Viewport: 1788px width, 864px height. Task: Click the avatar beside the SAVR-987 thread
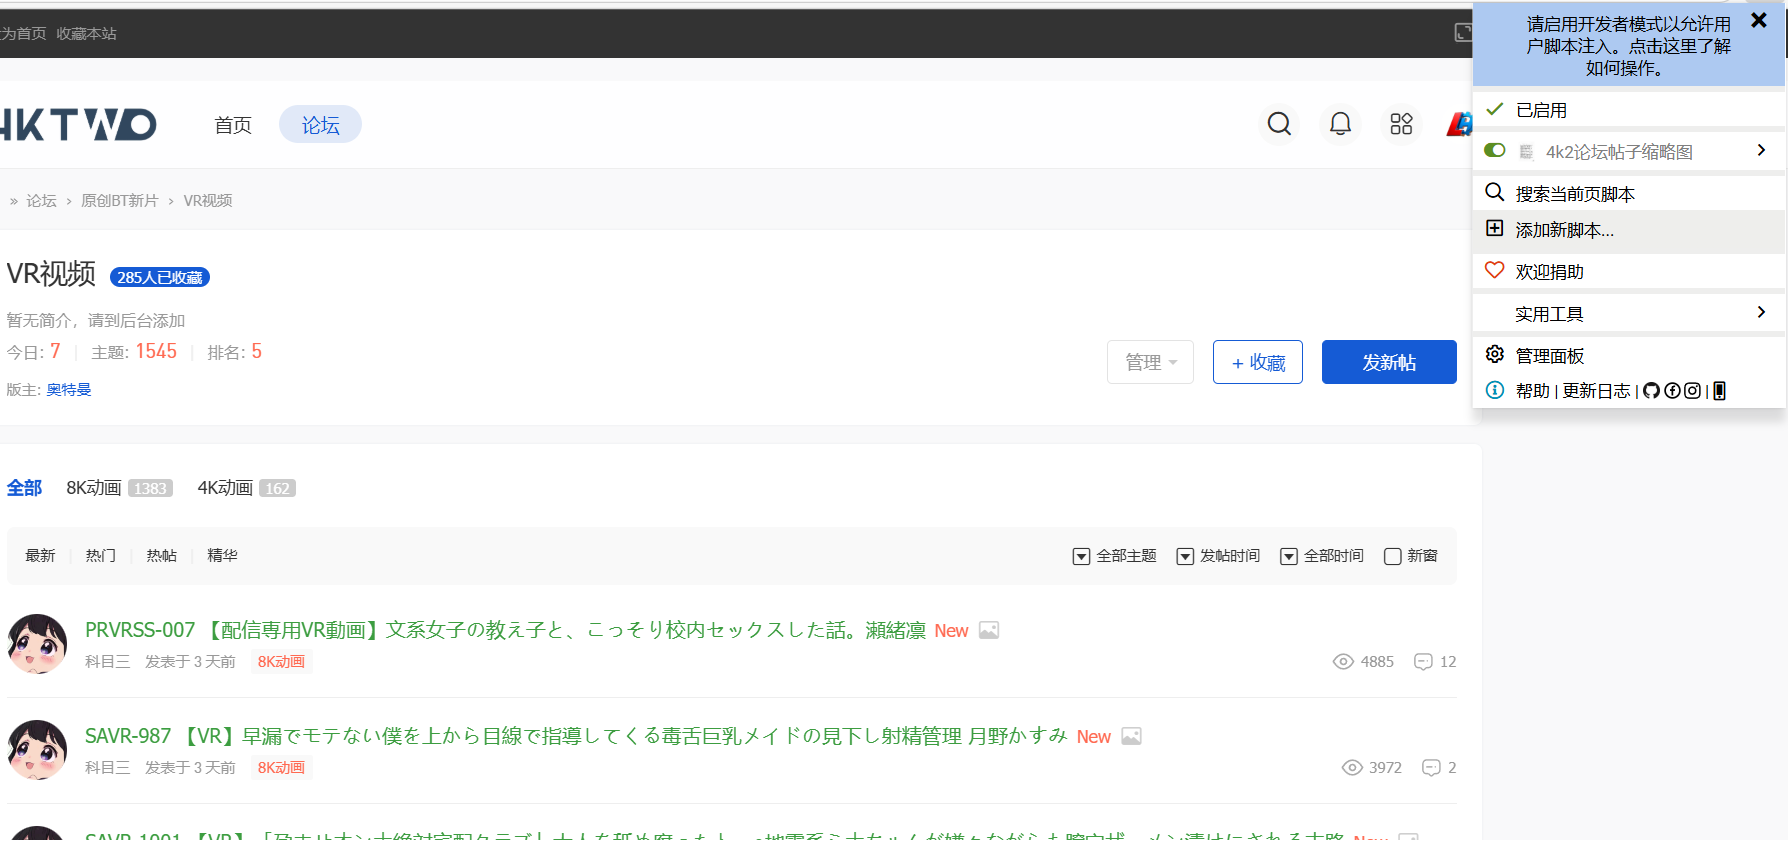click(37, 750)
